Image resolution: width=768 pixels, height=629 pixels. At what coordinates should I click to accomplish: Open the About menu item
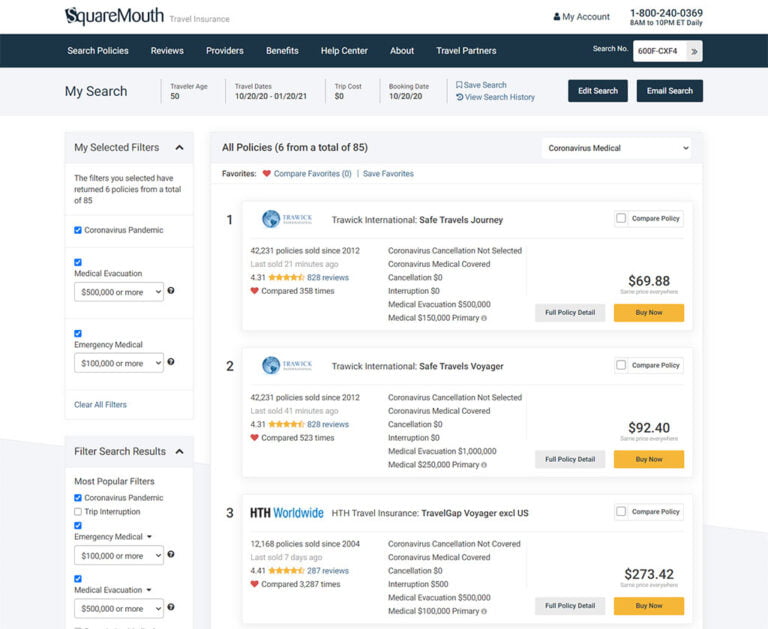[402, 51]
